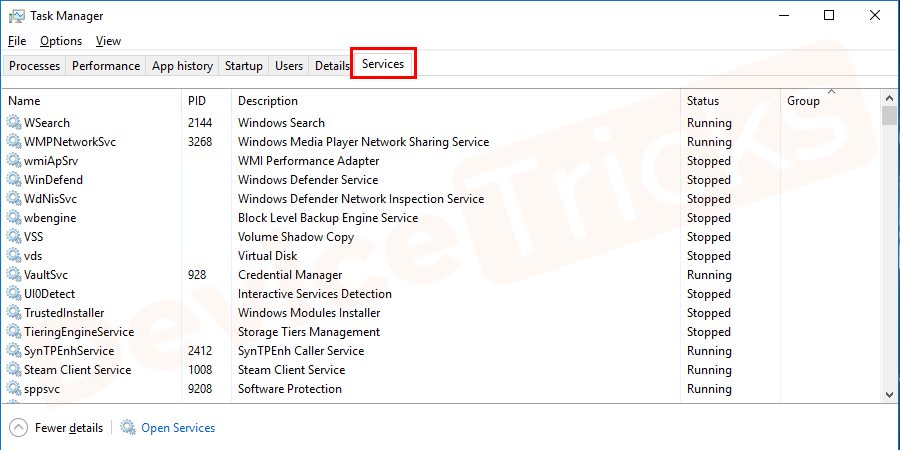Viewport: 900px width, 450px height.
Task: Click the gear icon beside Steam Client Service
Action: [x=14, y=368]
